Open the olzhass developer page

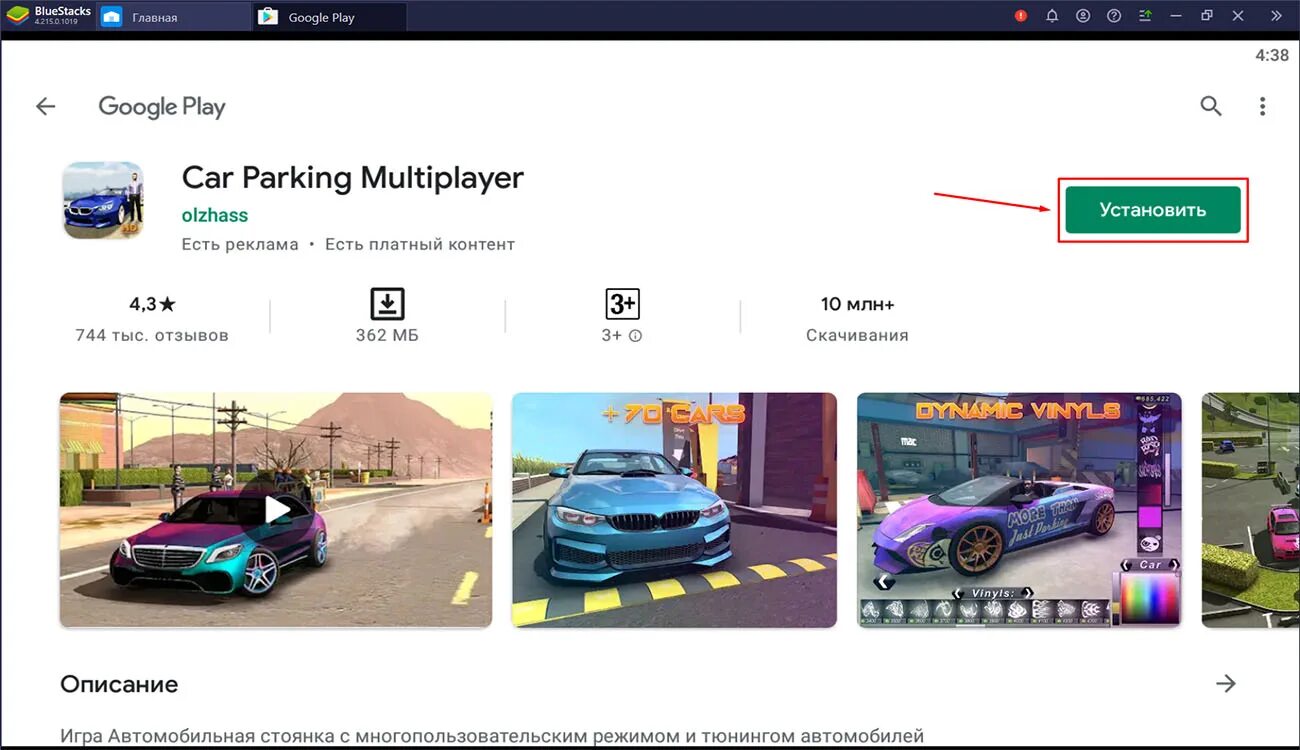click(215, 215)
